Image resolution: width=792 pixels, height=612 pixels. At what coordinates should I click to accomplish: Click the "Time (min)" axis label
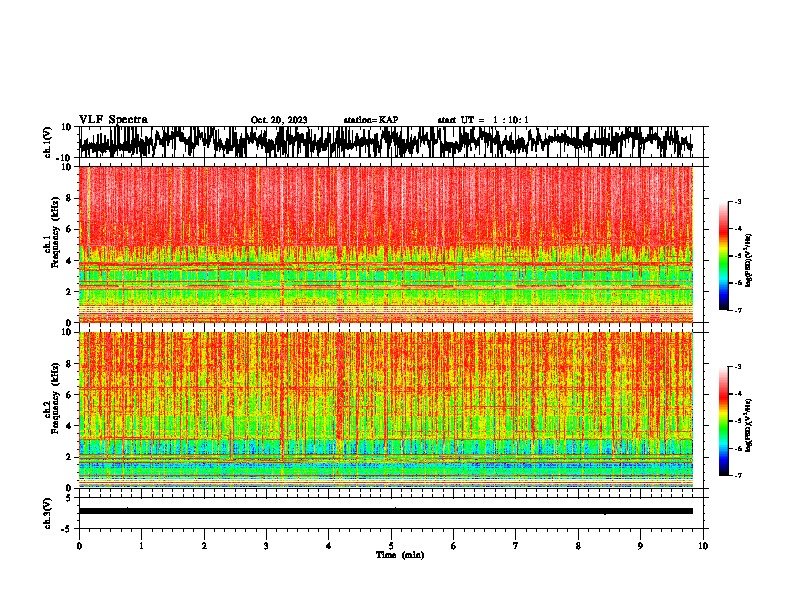[x=400, y=555]
